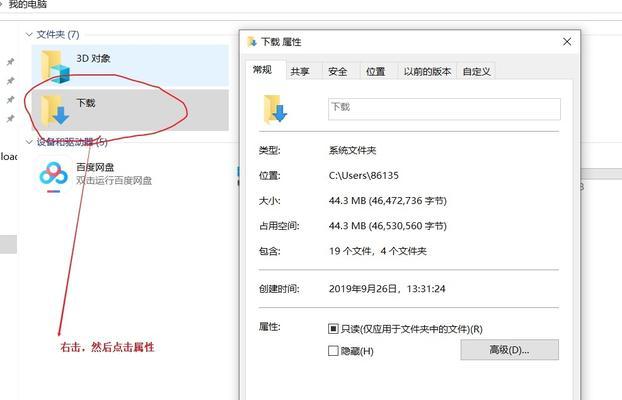Click the 3D 对象 label
This screenshot has width=622, height=400.
(94, 59)
